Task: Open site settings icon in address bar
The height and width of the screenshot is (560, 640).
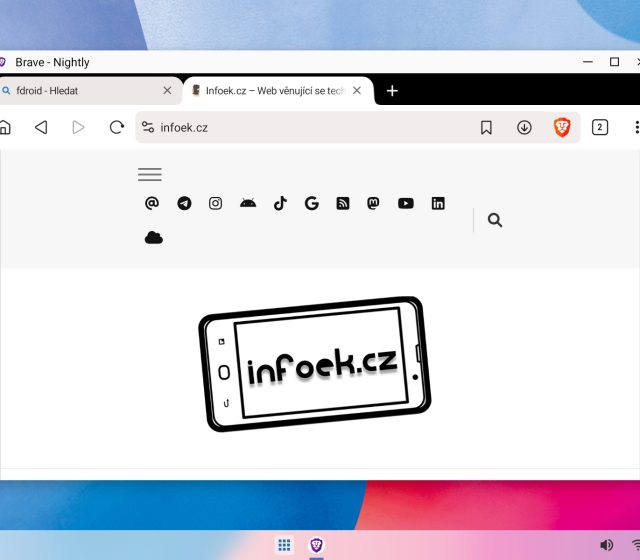Action: point(148,127)
